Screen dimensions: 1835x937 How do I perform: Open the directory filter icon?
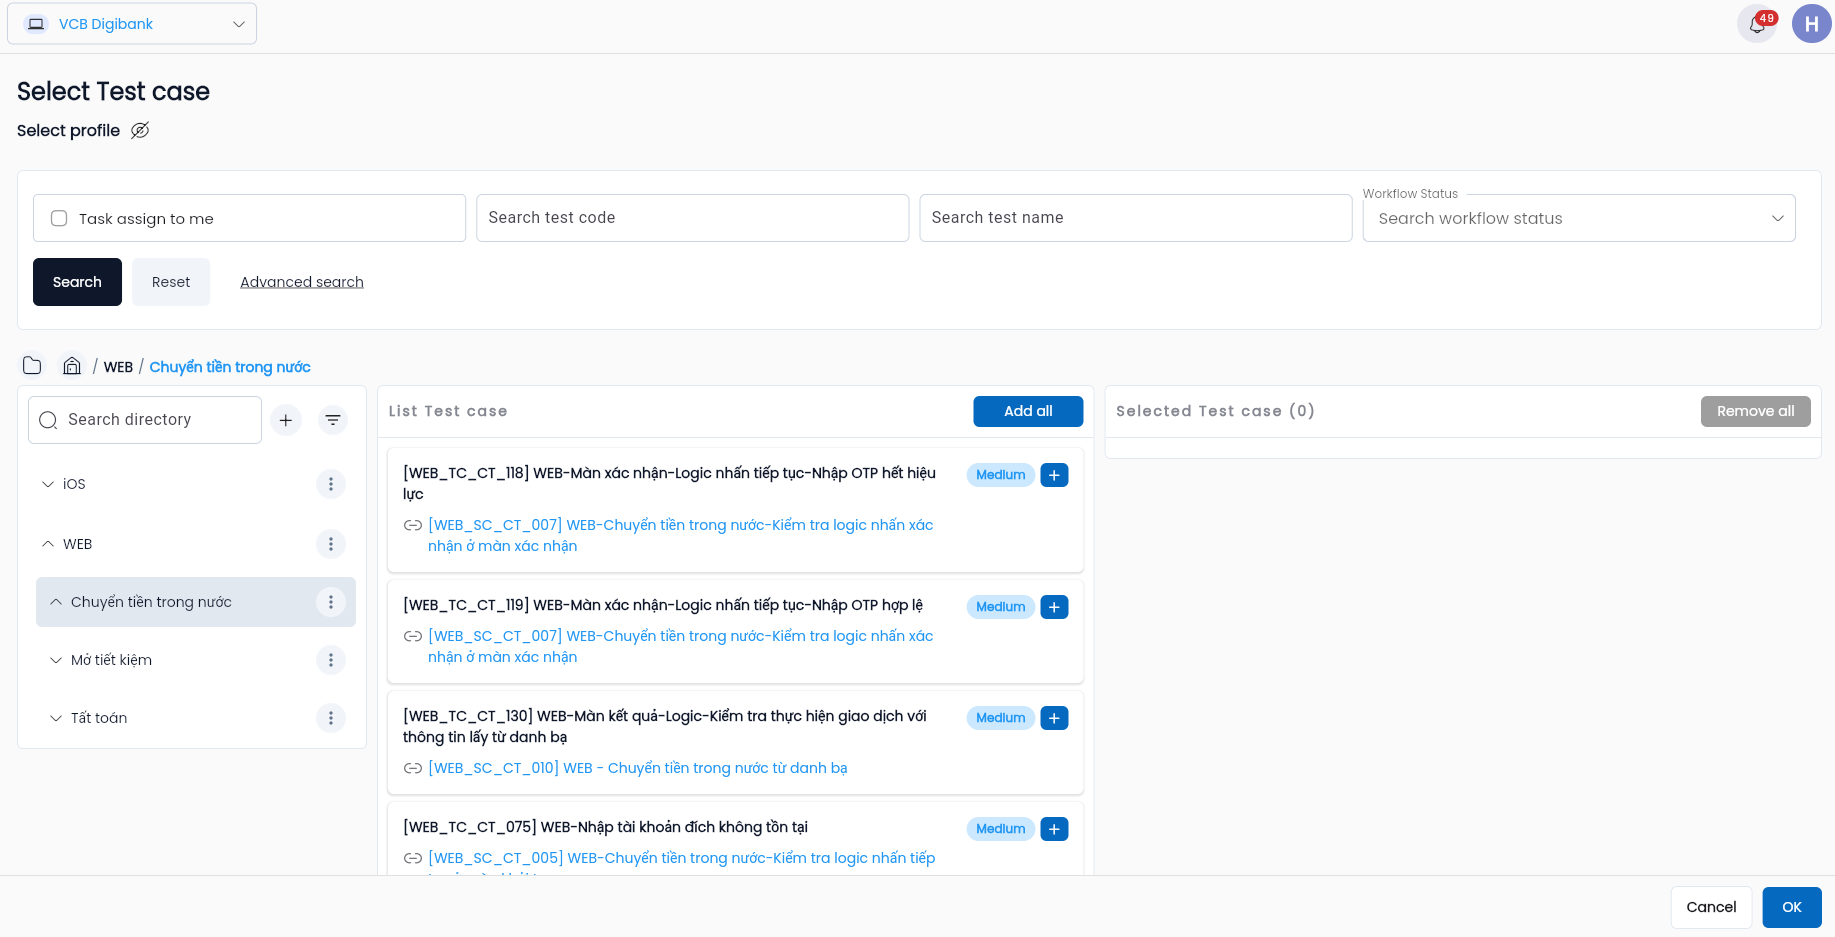coord(333,420)
